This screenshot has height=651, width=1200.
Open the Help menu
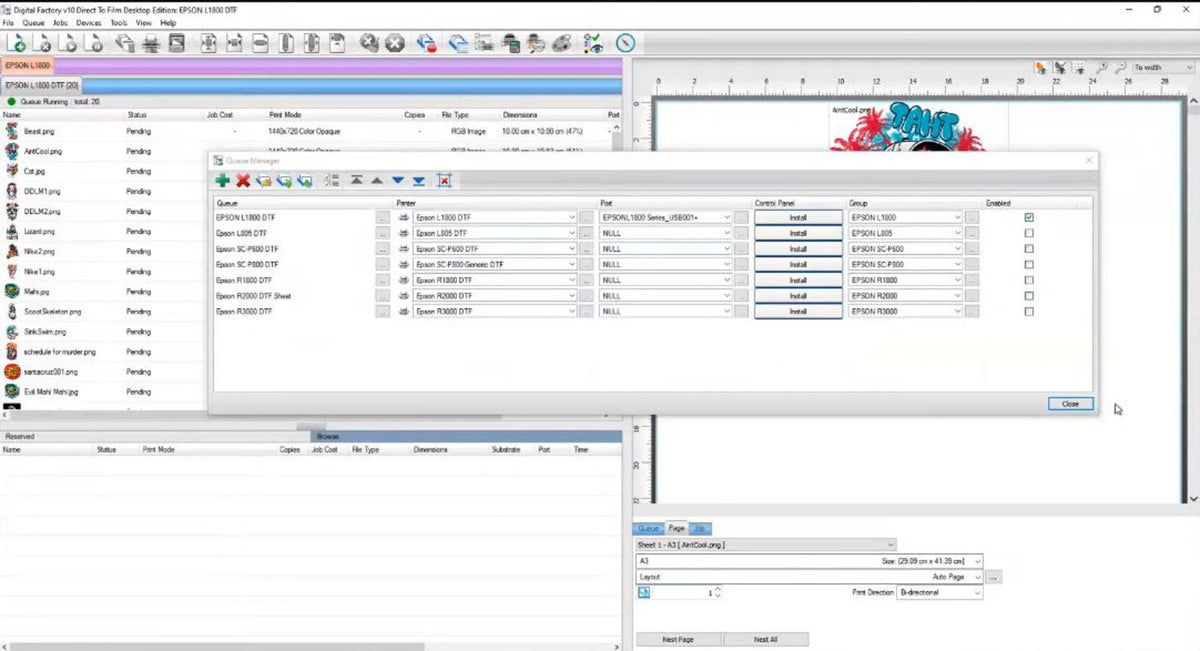pyautogui.click(x=167, y=22)
